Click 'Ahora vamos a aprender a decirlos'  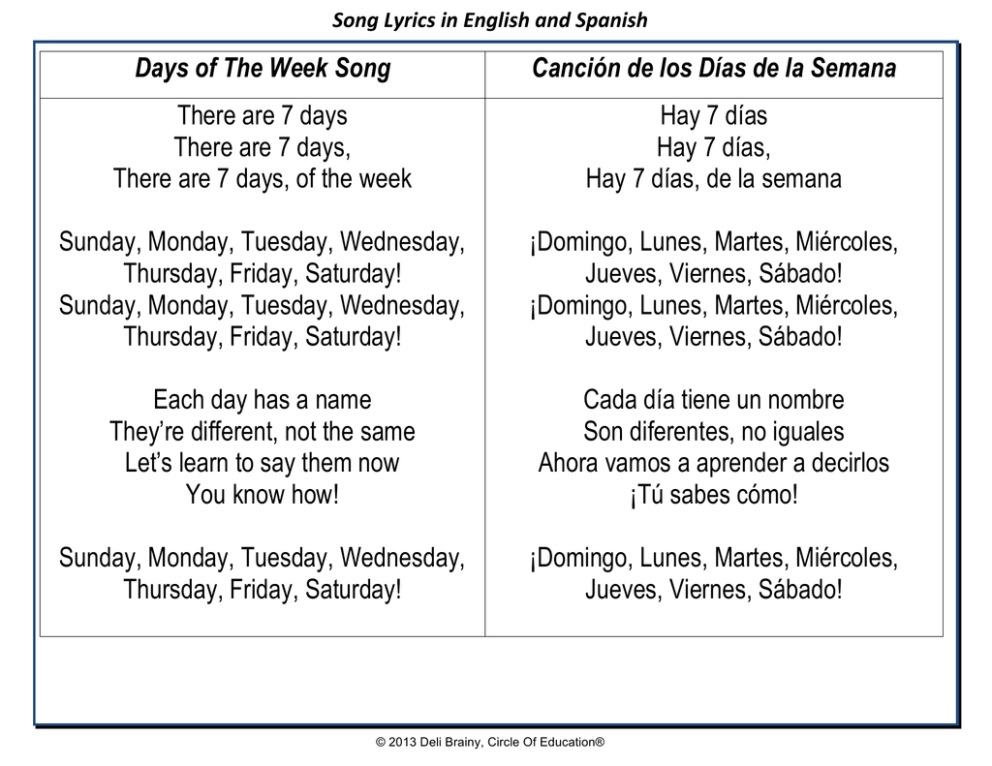click(x=714, y=463)
